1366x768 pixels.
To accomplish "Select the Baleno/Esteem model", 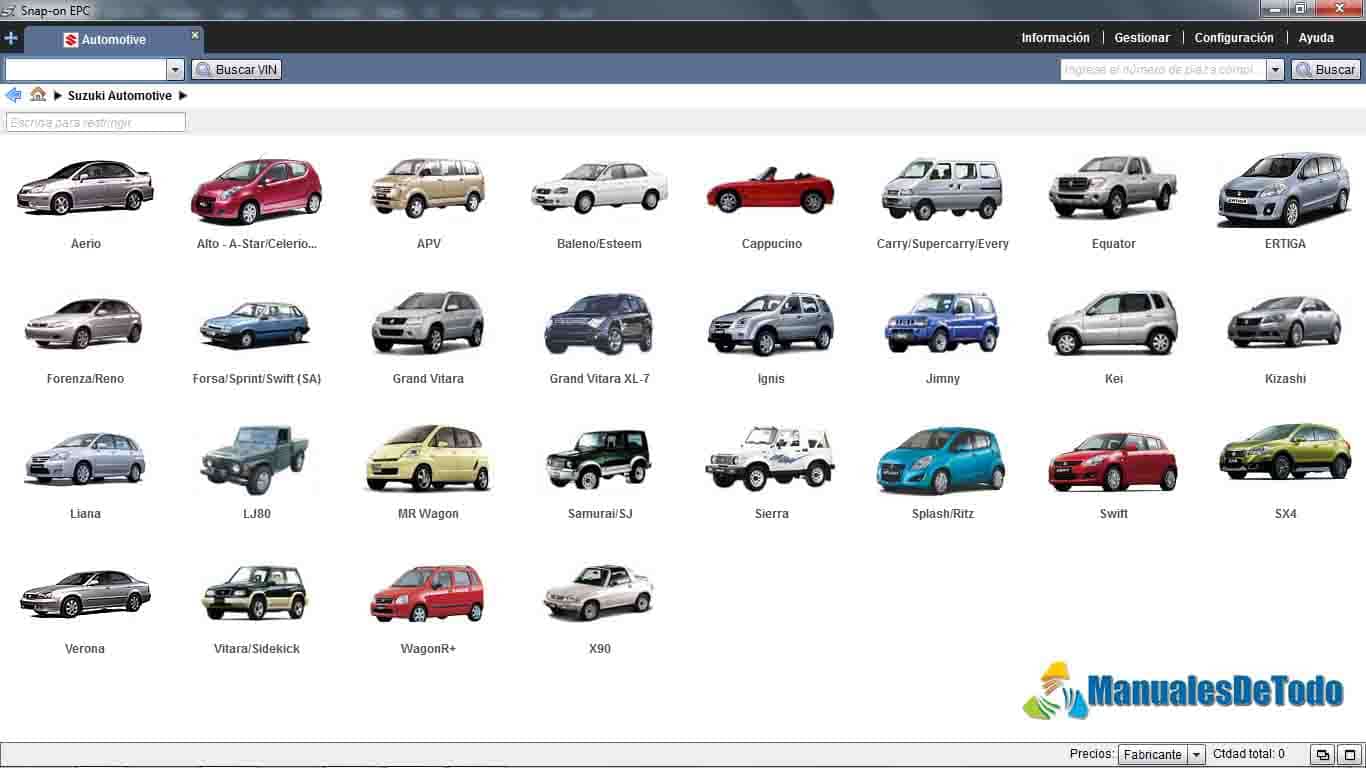I will click(599, 200).
